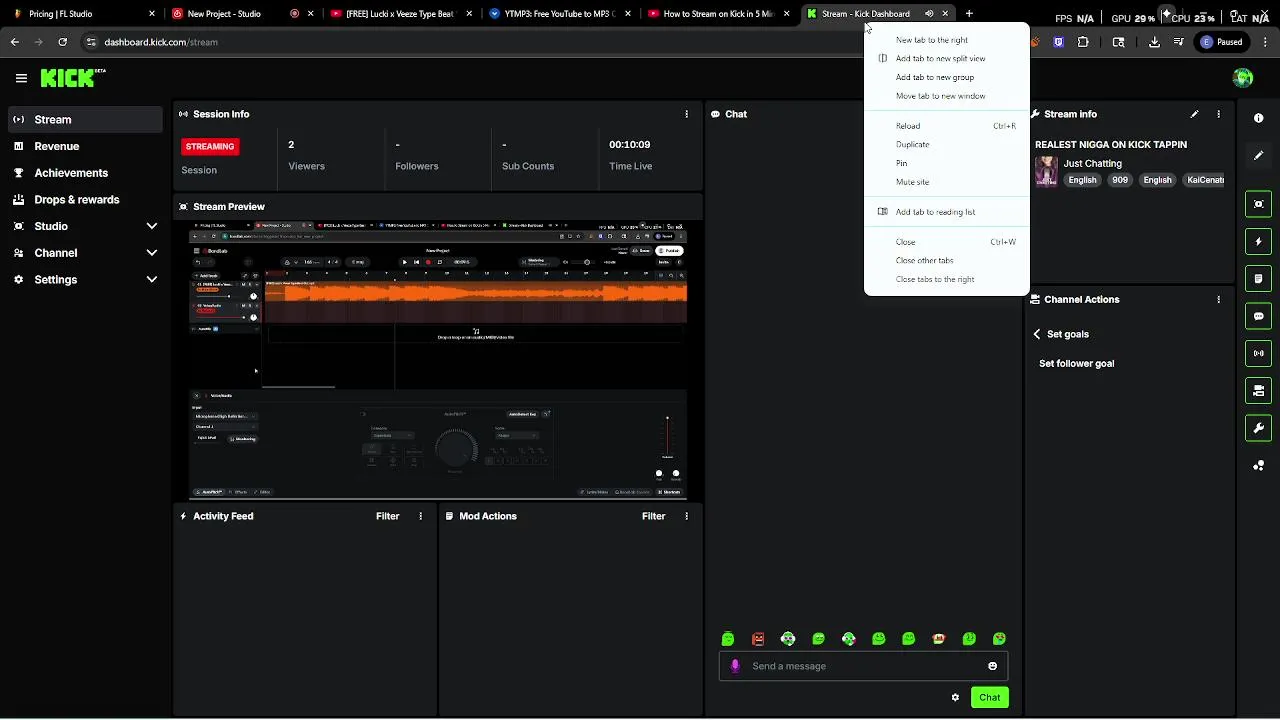Screen dimensions: 1280x720
Task: Open the Kick hamburger menu
Action: click(x=21, y=78)
